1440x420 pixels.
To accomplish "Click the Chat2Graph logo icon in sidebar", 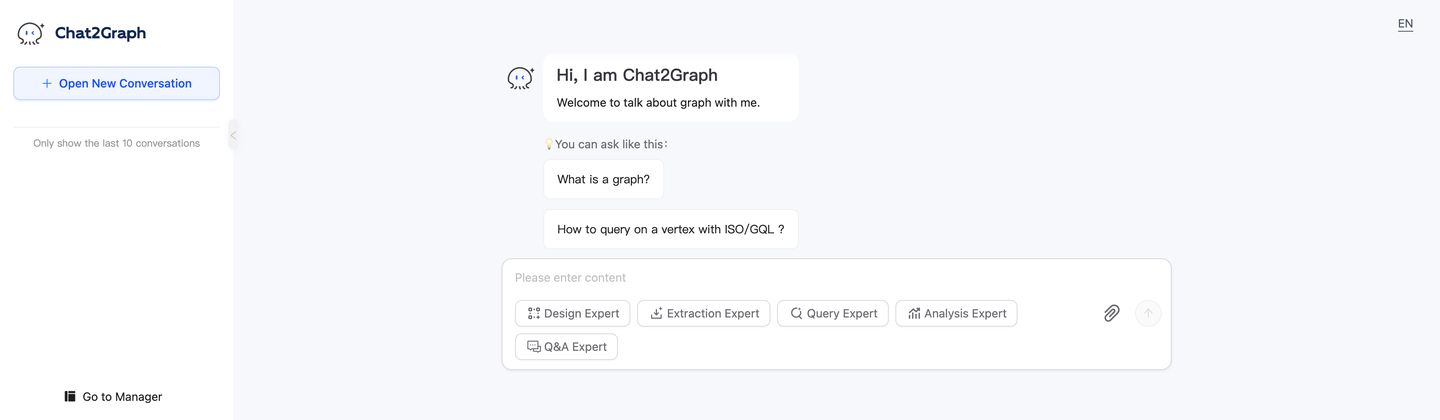I will [x=31, y=33].
